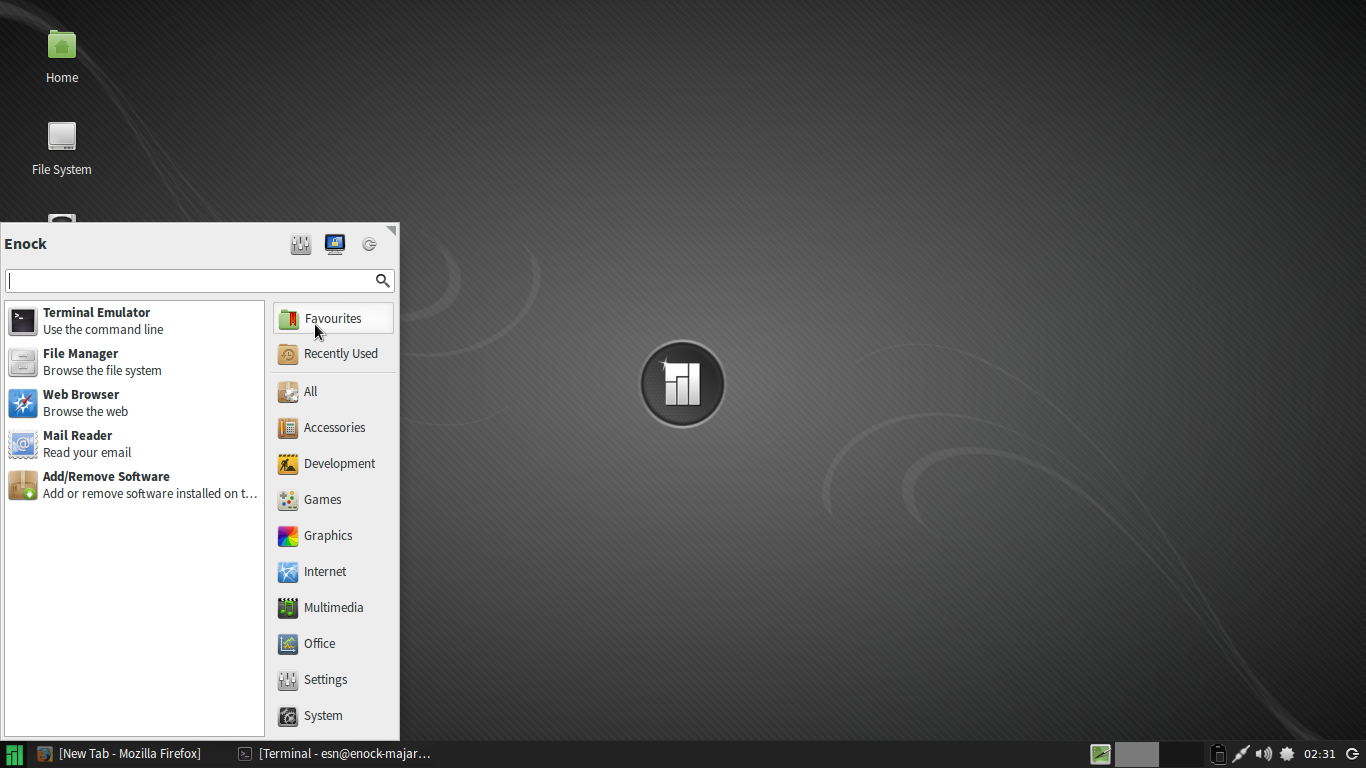Open the Home desktop icon

(62, 57)
